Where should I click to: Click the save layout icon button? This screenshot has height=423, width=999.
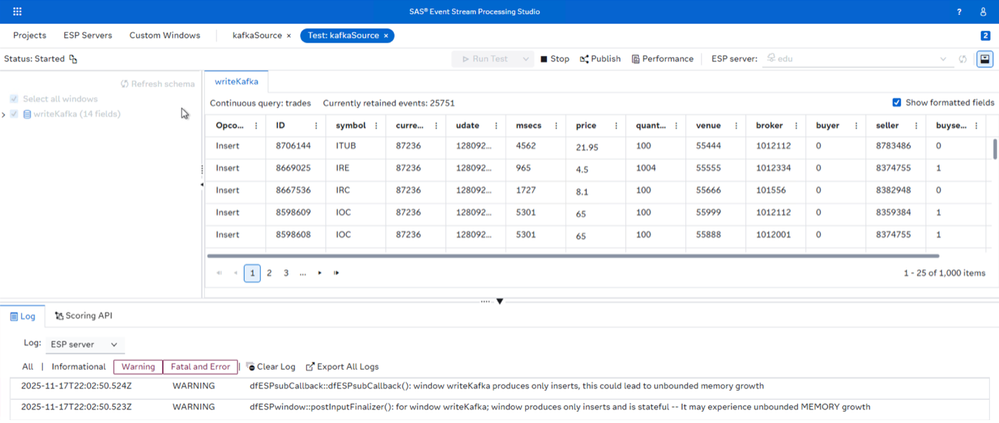click(x=985, y=59)
